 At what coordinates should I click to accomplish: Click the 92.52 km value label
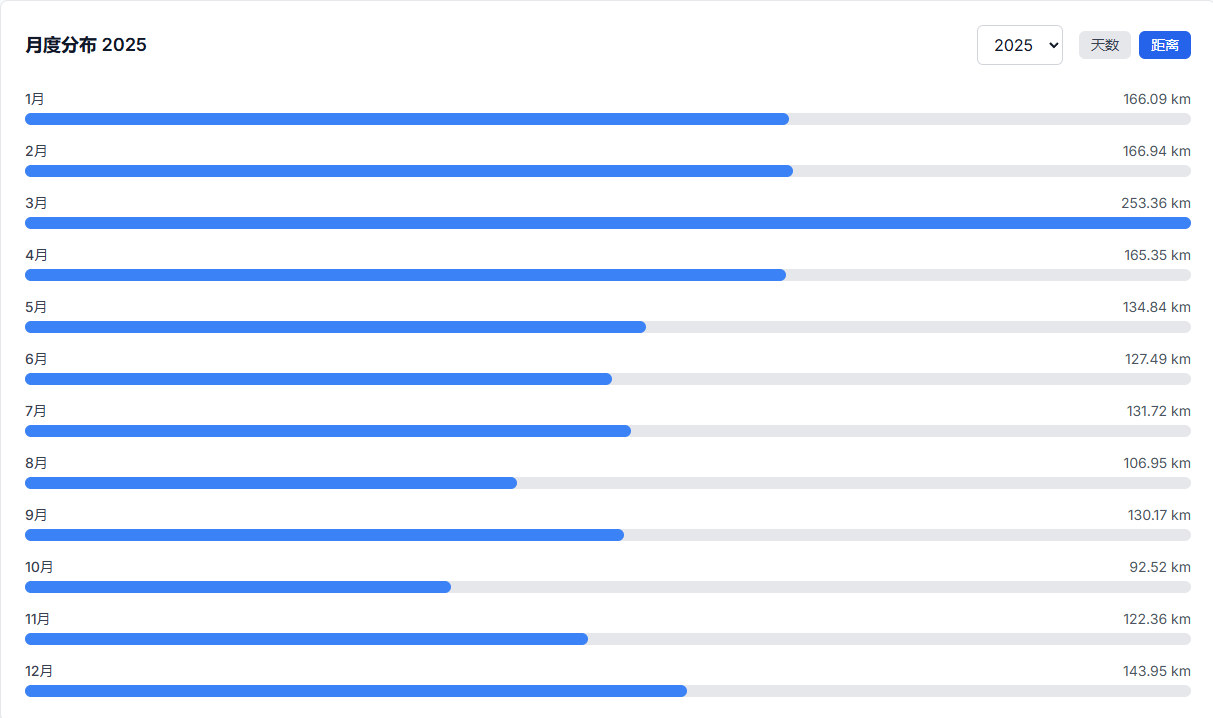tap(1160, 567)
